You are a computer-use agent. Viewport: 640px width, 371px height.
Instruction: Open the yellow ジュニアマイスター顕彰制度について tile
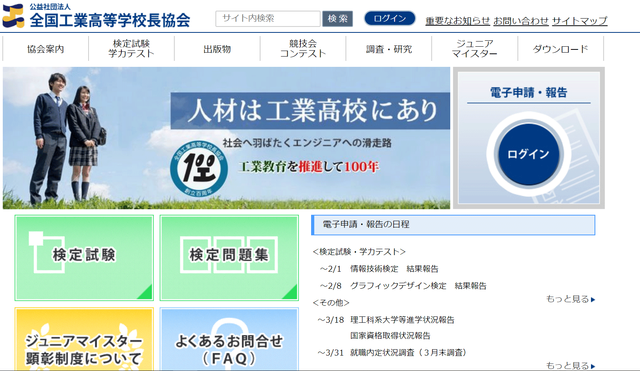tap(84, 339)
